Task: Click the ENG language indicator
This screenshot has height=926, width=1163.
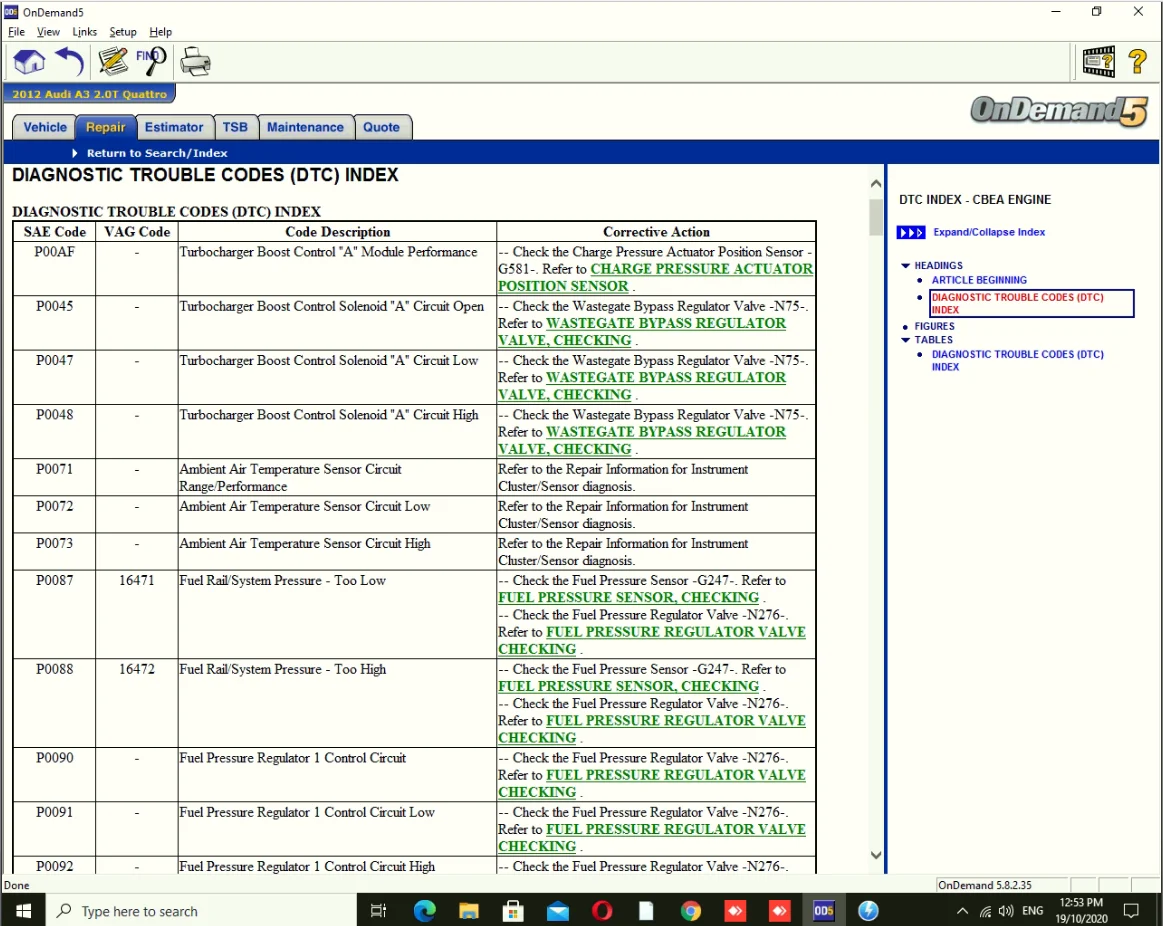Action: click(1032, 911)
